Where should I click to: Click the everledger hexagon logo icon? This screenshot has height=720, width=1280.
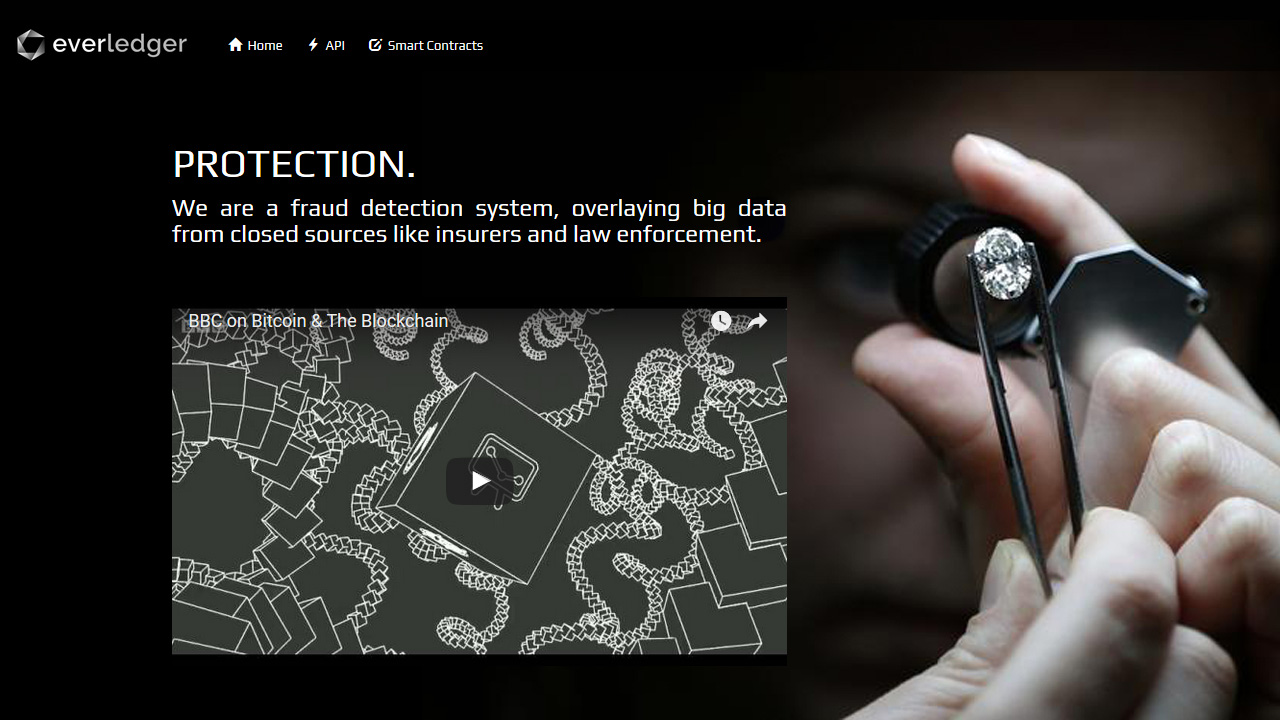click(31, 45)
